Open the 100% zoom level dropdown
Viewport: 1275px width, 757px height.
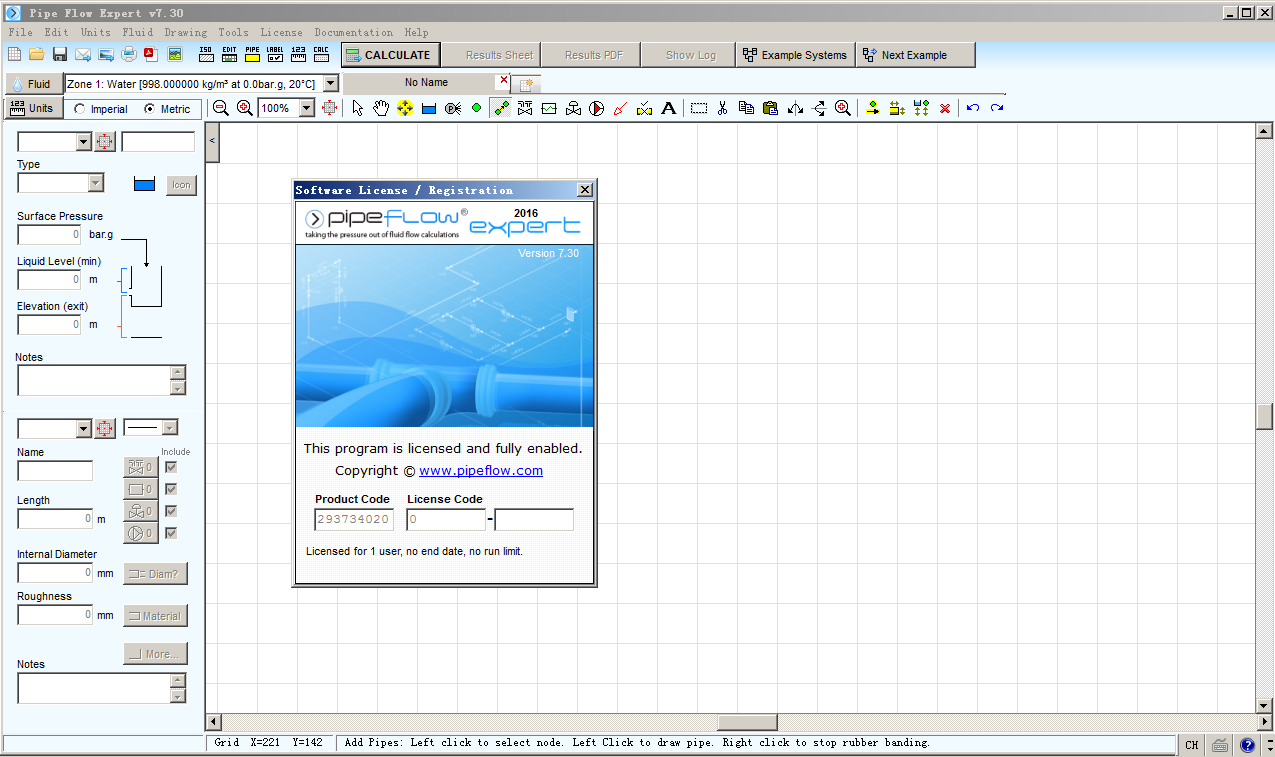coord(306,108)
